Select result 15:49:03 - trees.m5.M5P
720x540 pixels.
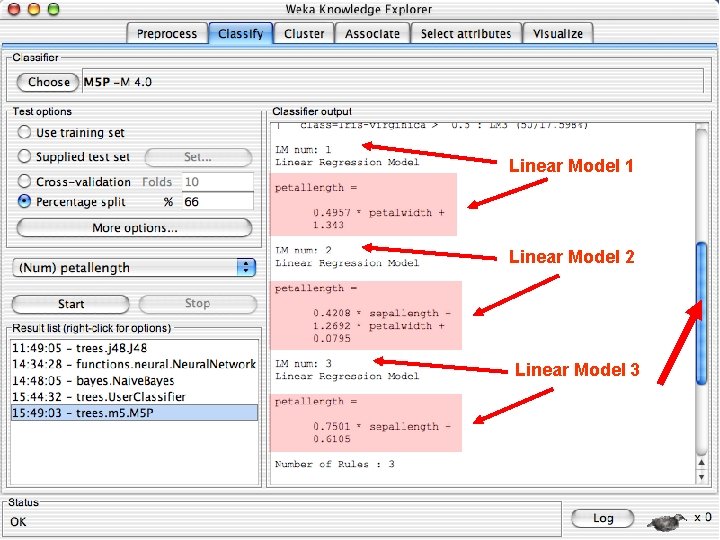(134, 413)
